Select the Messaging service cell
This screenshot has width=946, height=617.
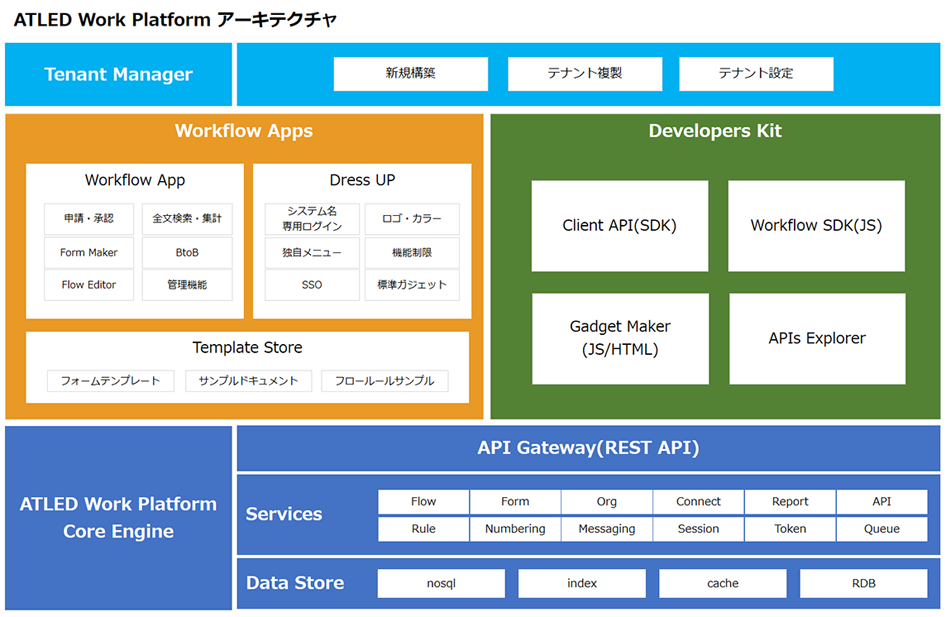click(606, 529)
